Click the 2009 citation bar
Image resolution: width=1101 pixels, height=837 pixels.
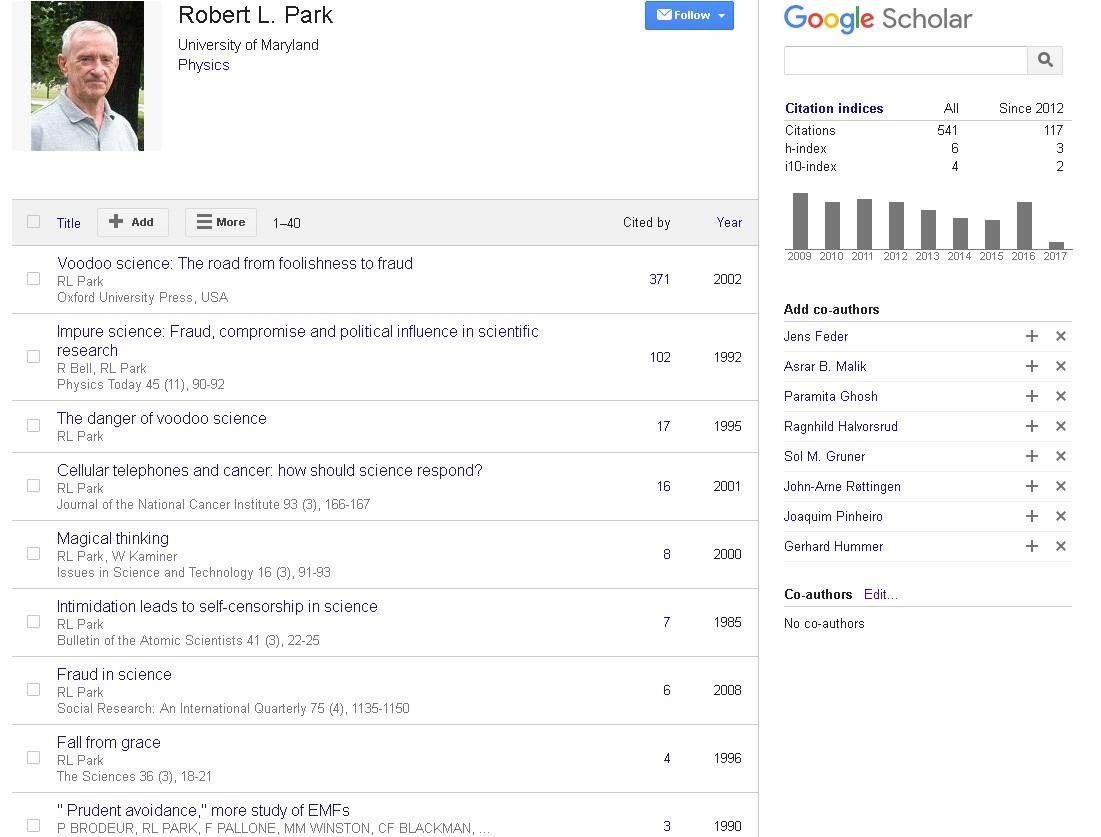(x=800, y=220)
